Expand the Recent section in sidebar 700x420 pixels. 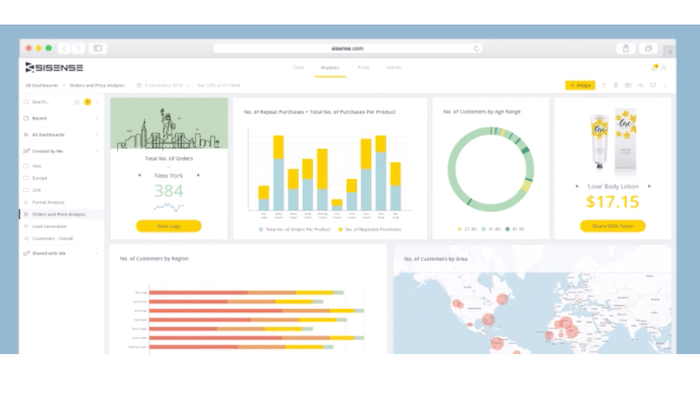(61, 118)
